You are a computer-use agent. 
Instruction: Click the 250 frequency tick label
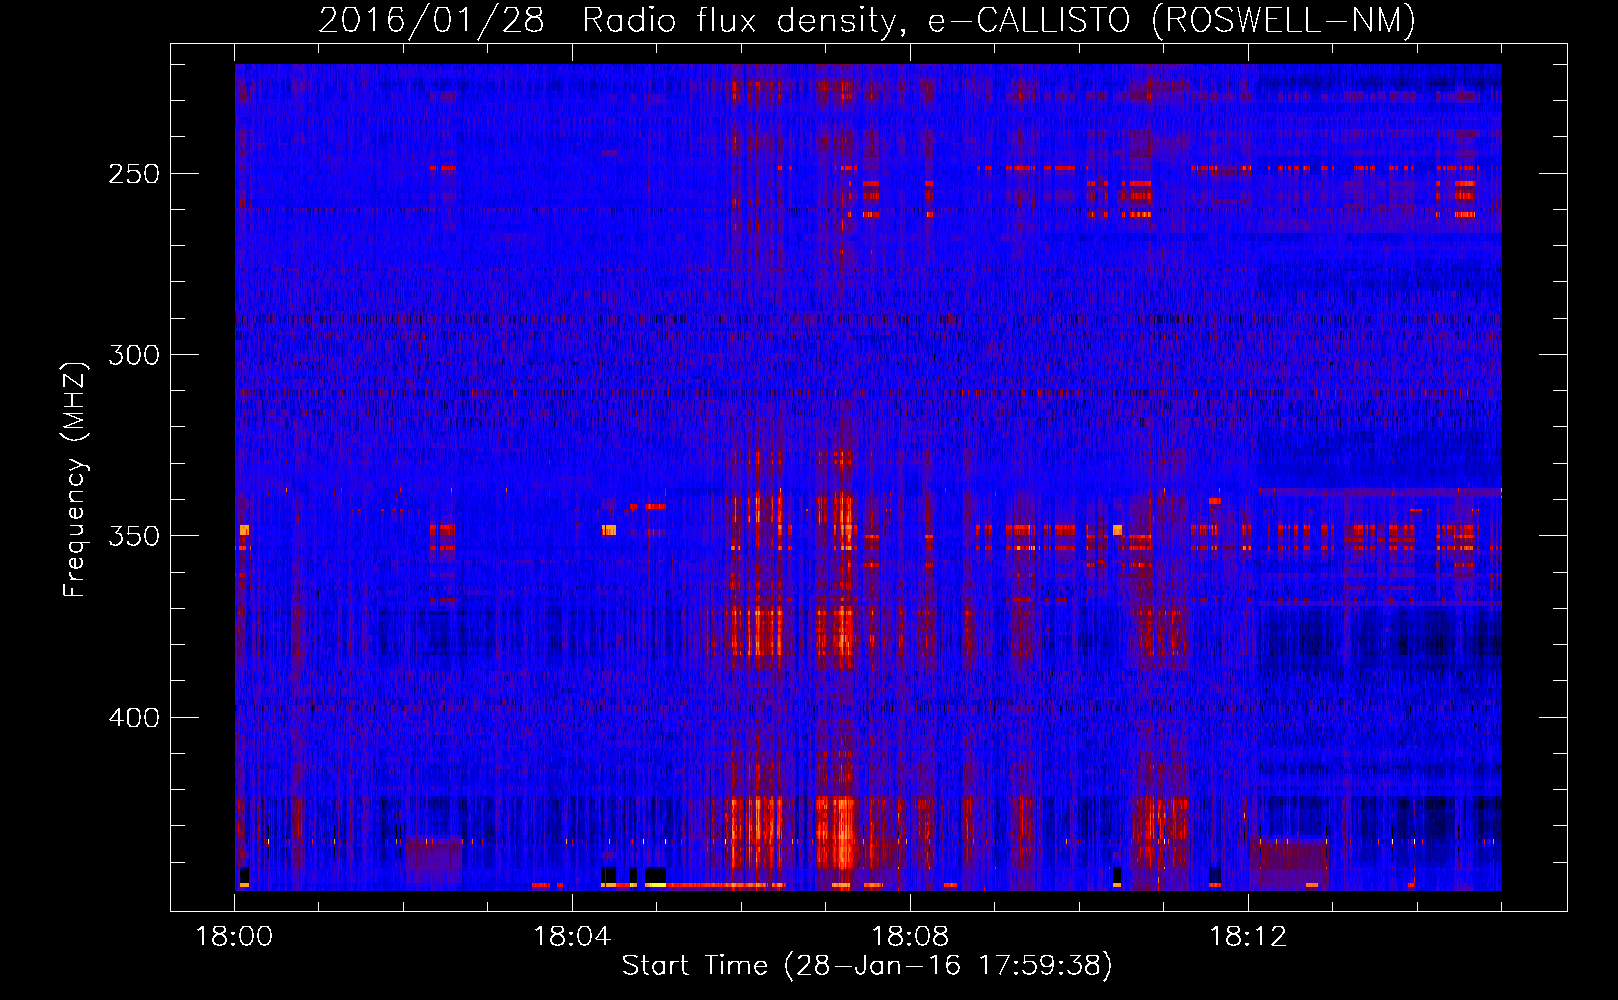tap(134, 174)
